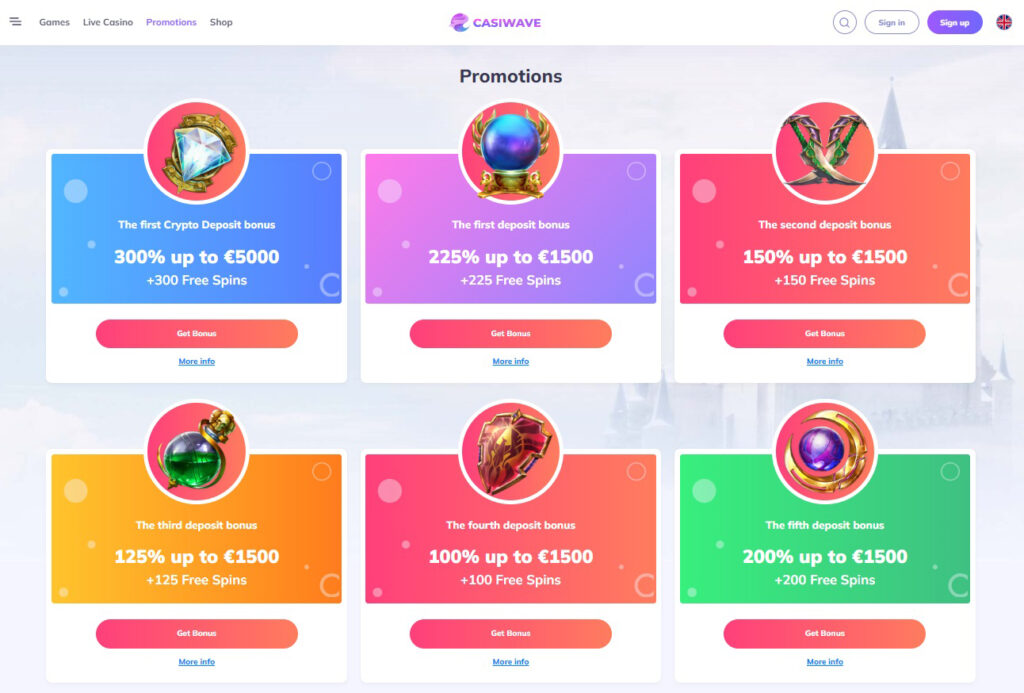Open the Shop menu item
This screenshot has height=693, width=1024.
221,22
